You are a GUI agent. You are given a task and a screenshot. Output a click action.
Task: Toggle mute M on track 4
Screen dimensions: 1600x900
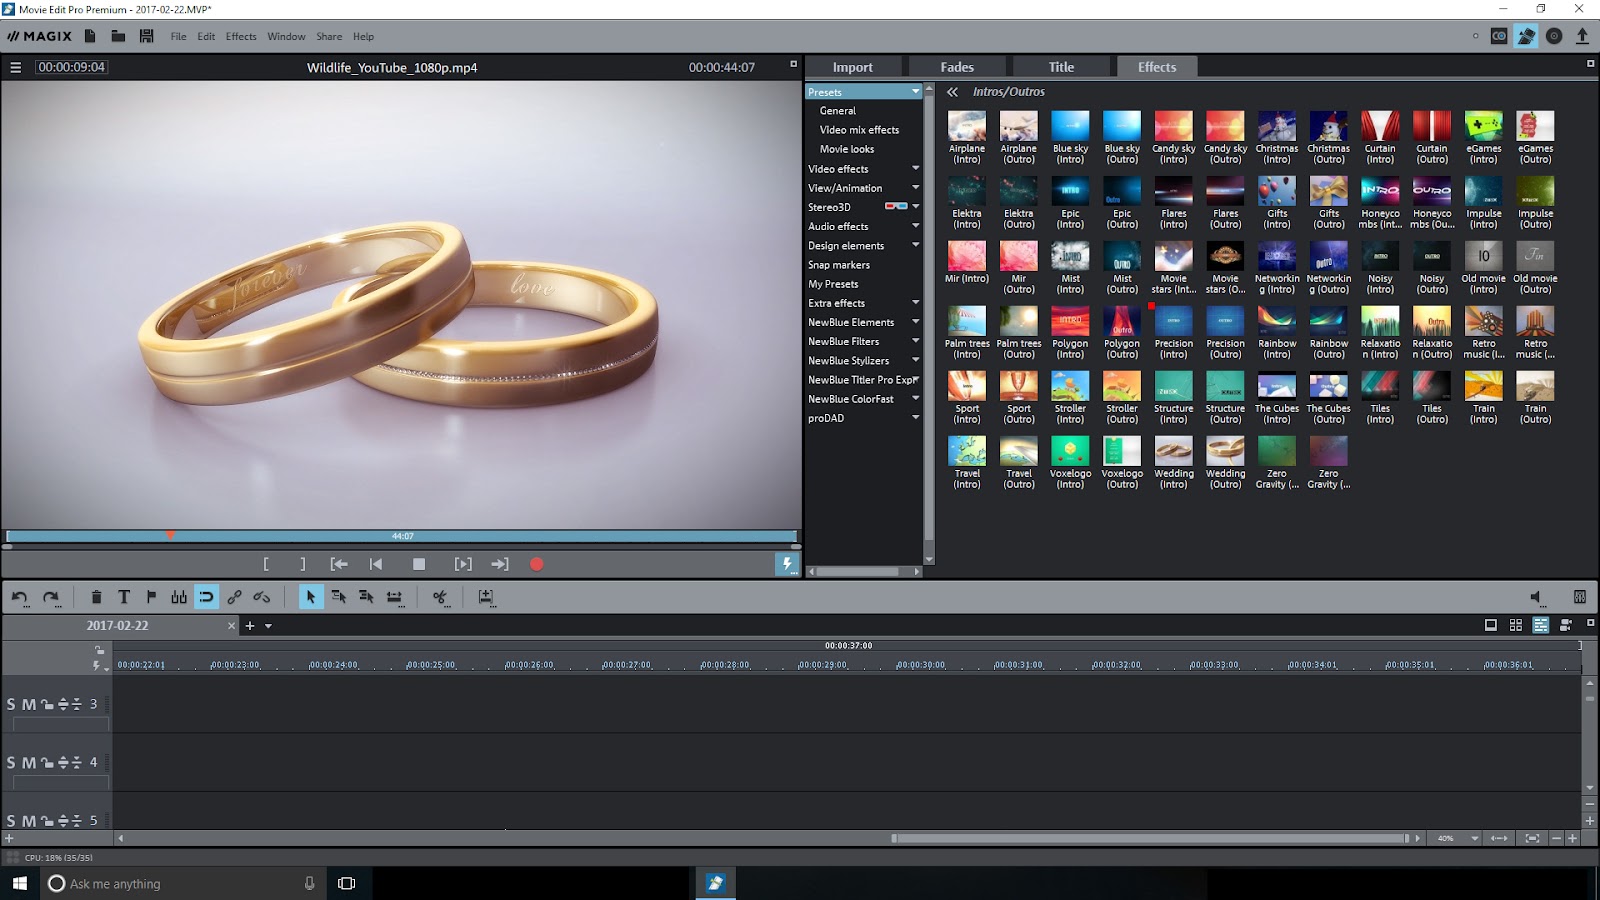29,763
